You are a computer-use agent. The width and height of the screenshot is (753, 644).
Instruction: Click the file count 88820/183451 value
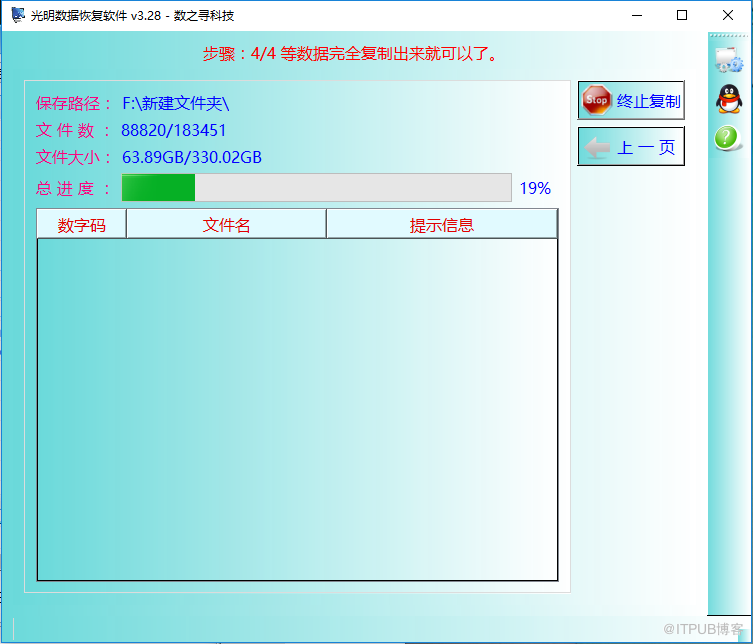[173, 130]
